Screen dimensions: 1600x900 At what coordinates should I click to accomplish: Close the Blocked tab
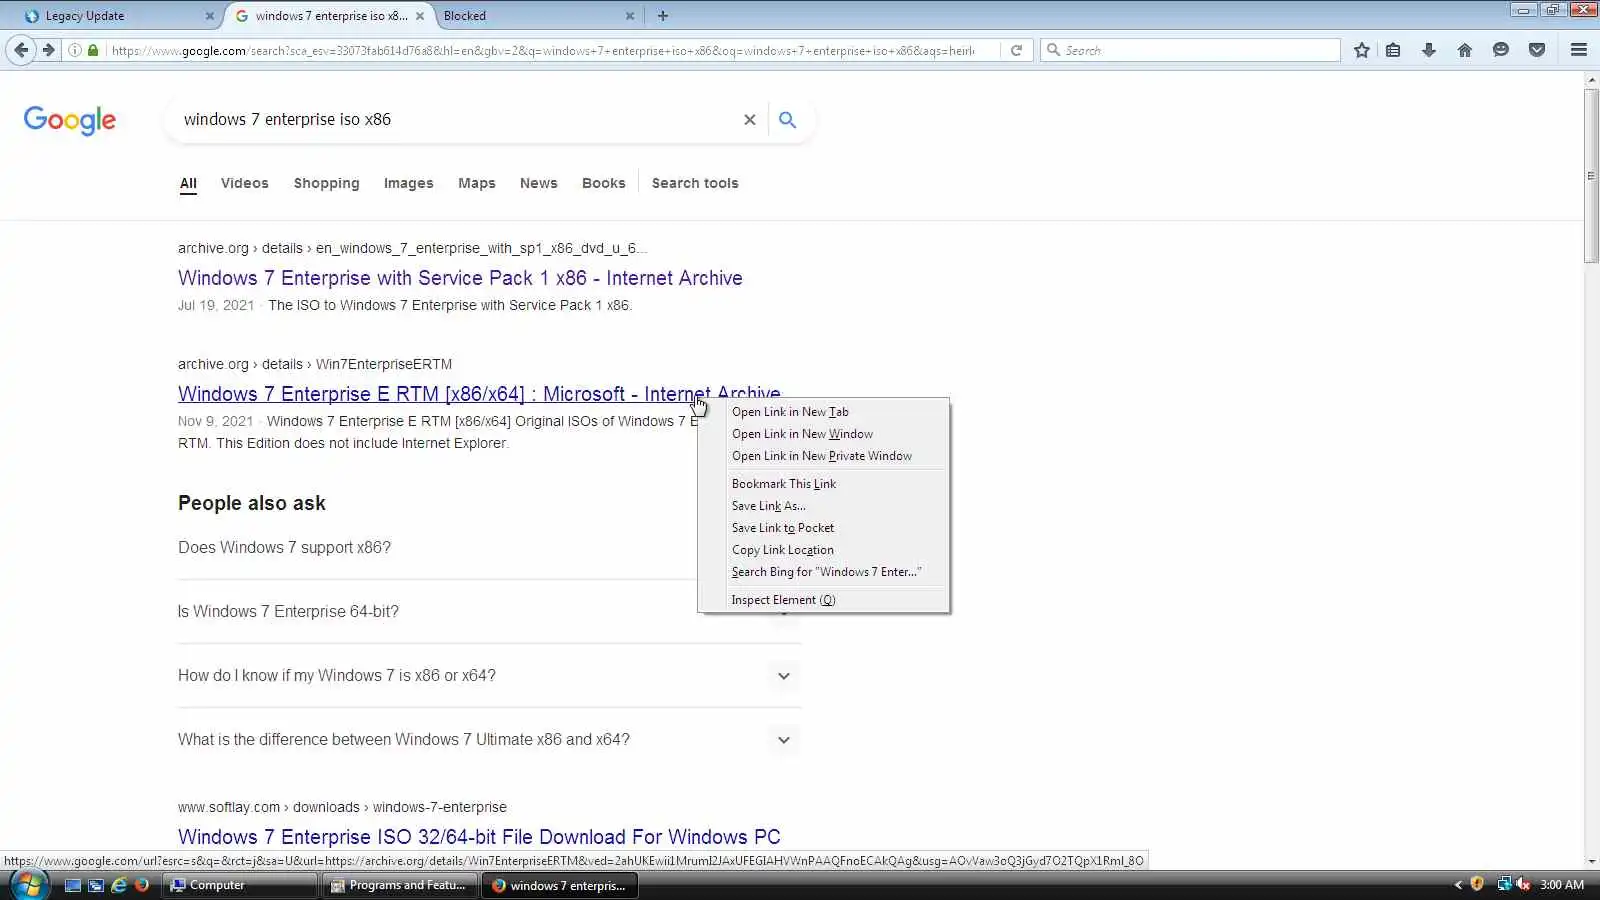click(x=630, y=16)
